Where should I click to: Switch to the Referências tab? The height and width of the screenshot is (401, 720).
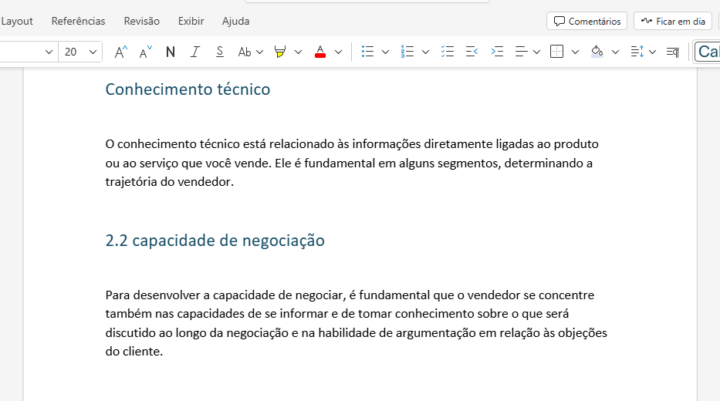[78, 21]
